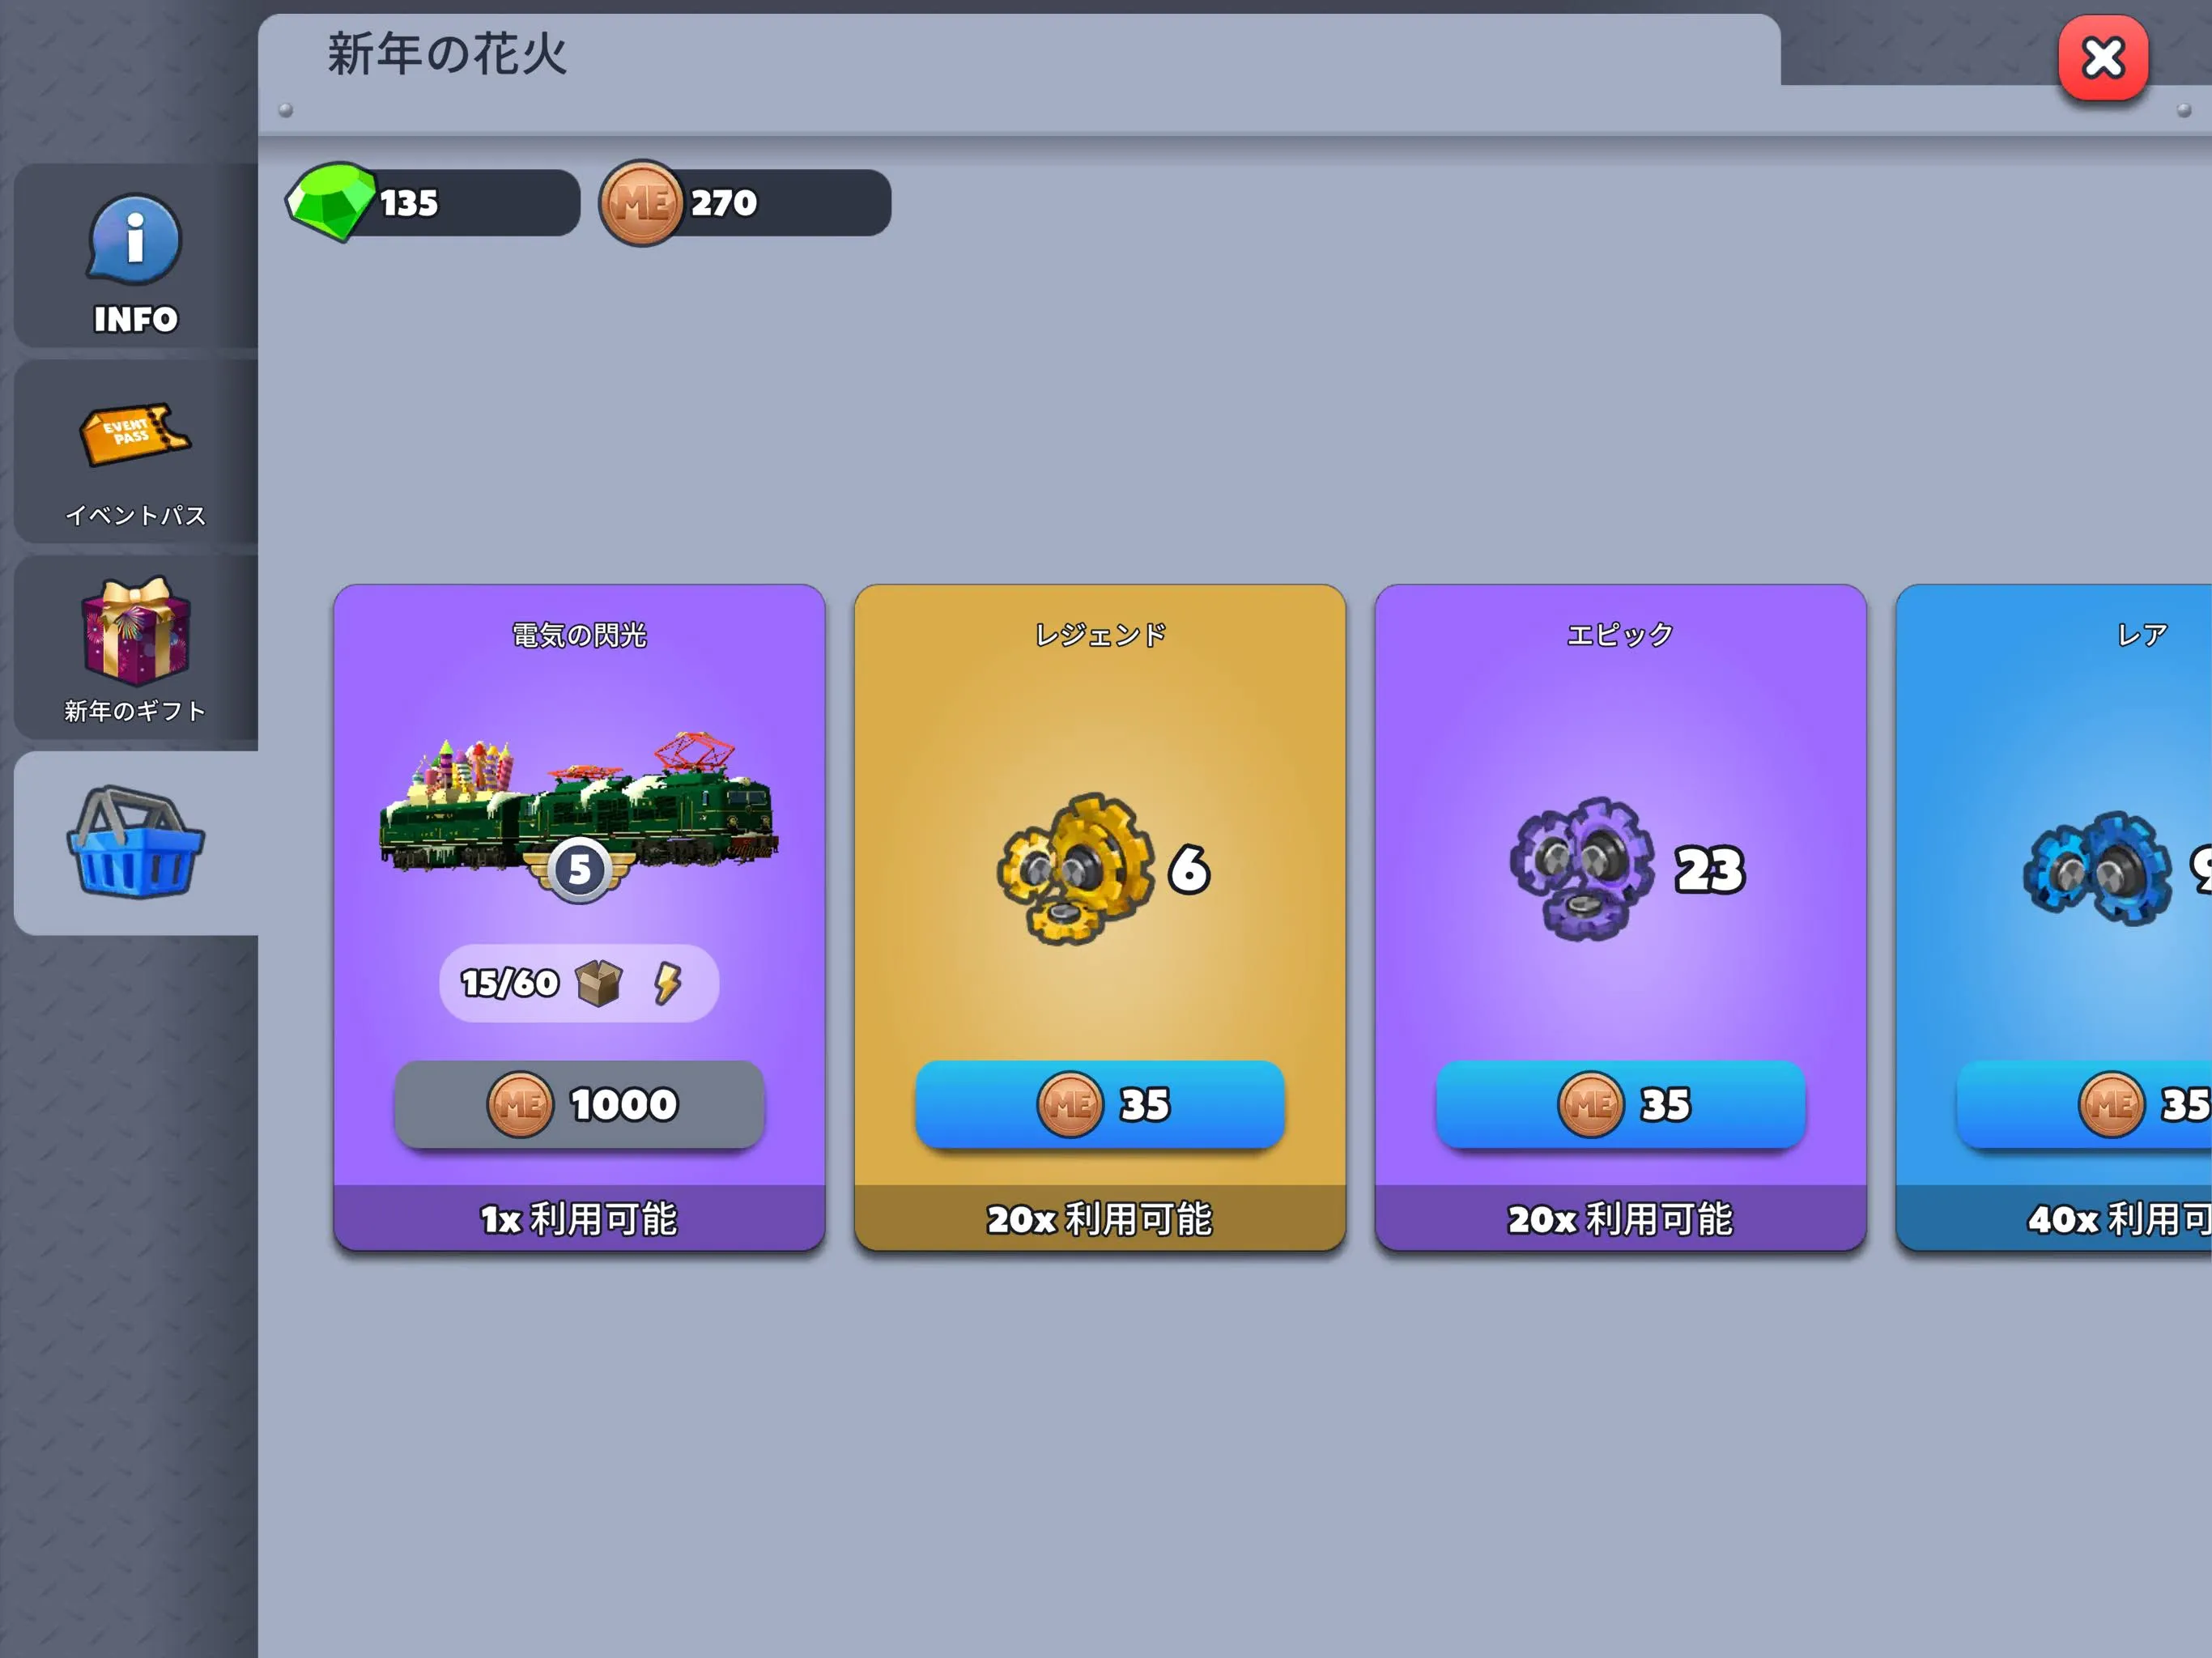Screen dimensions: 2212x1658
Task: Tap the level 5 badge on train
Action: point(578,870)
